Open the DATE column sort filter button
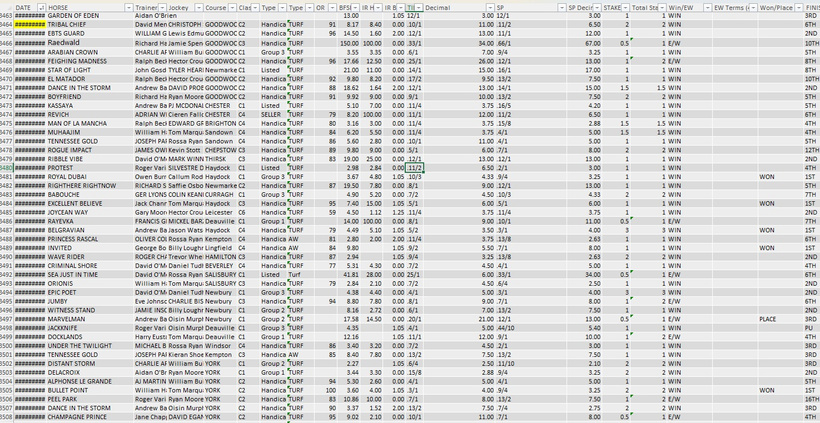 click(x=40, y=7)
